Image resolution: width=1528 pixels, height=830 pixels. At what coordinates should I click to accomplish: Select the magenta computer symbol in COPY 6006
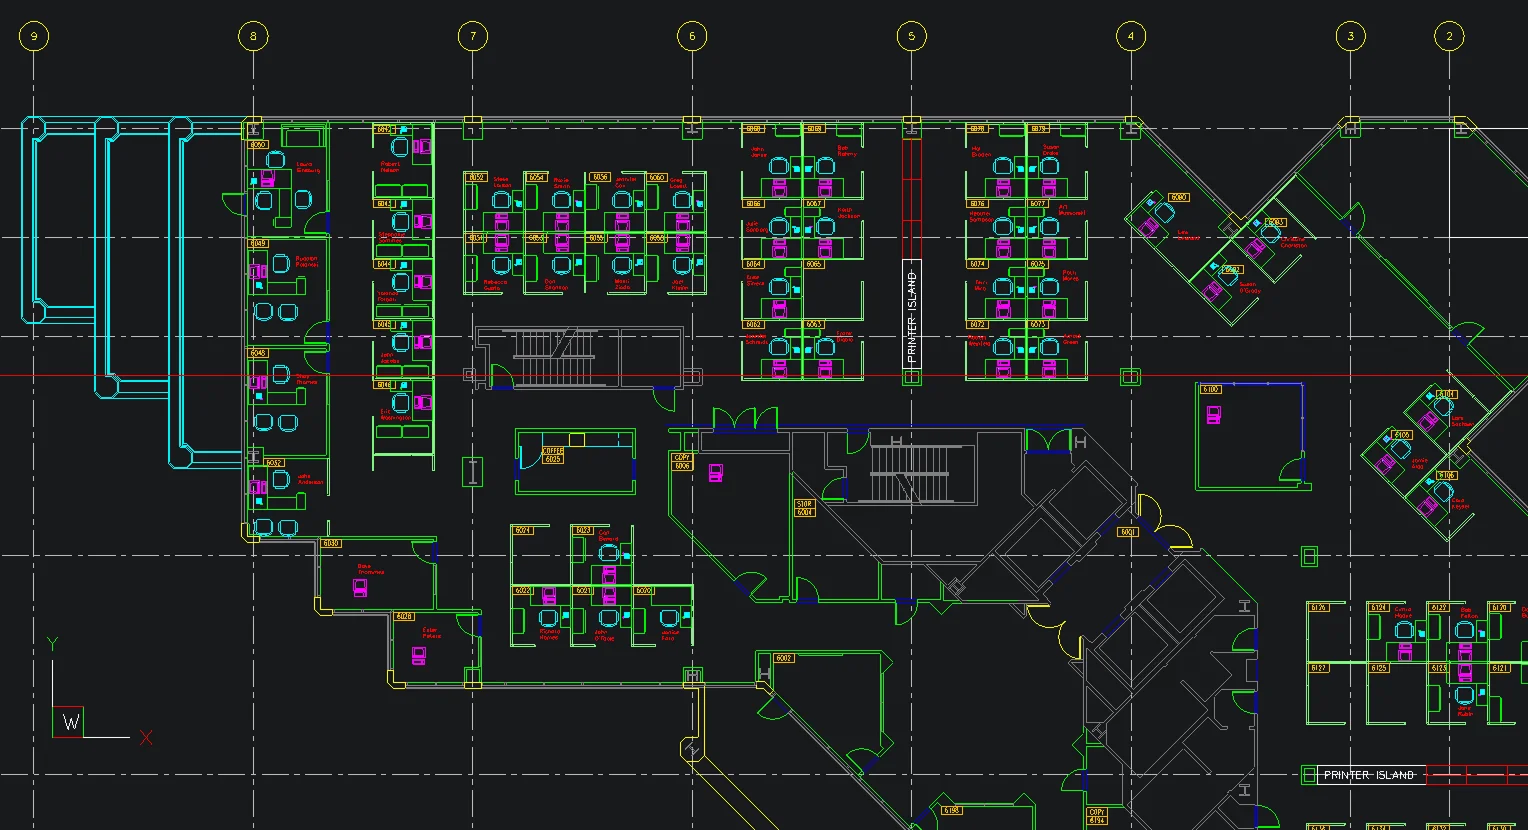click(716, 472)
